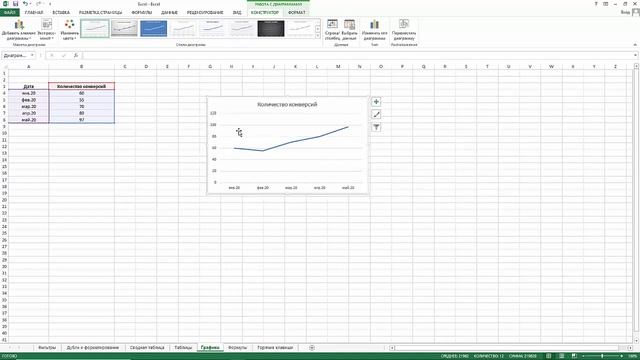The image size is (640, 360).
Task: Click the Undo arrow icon
Action: 25,4
